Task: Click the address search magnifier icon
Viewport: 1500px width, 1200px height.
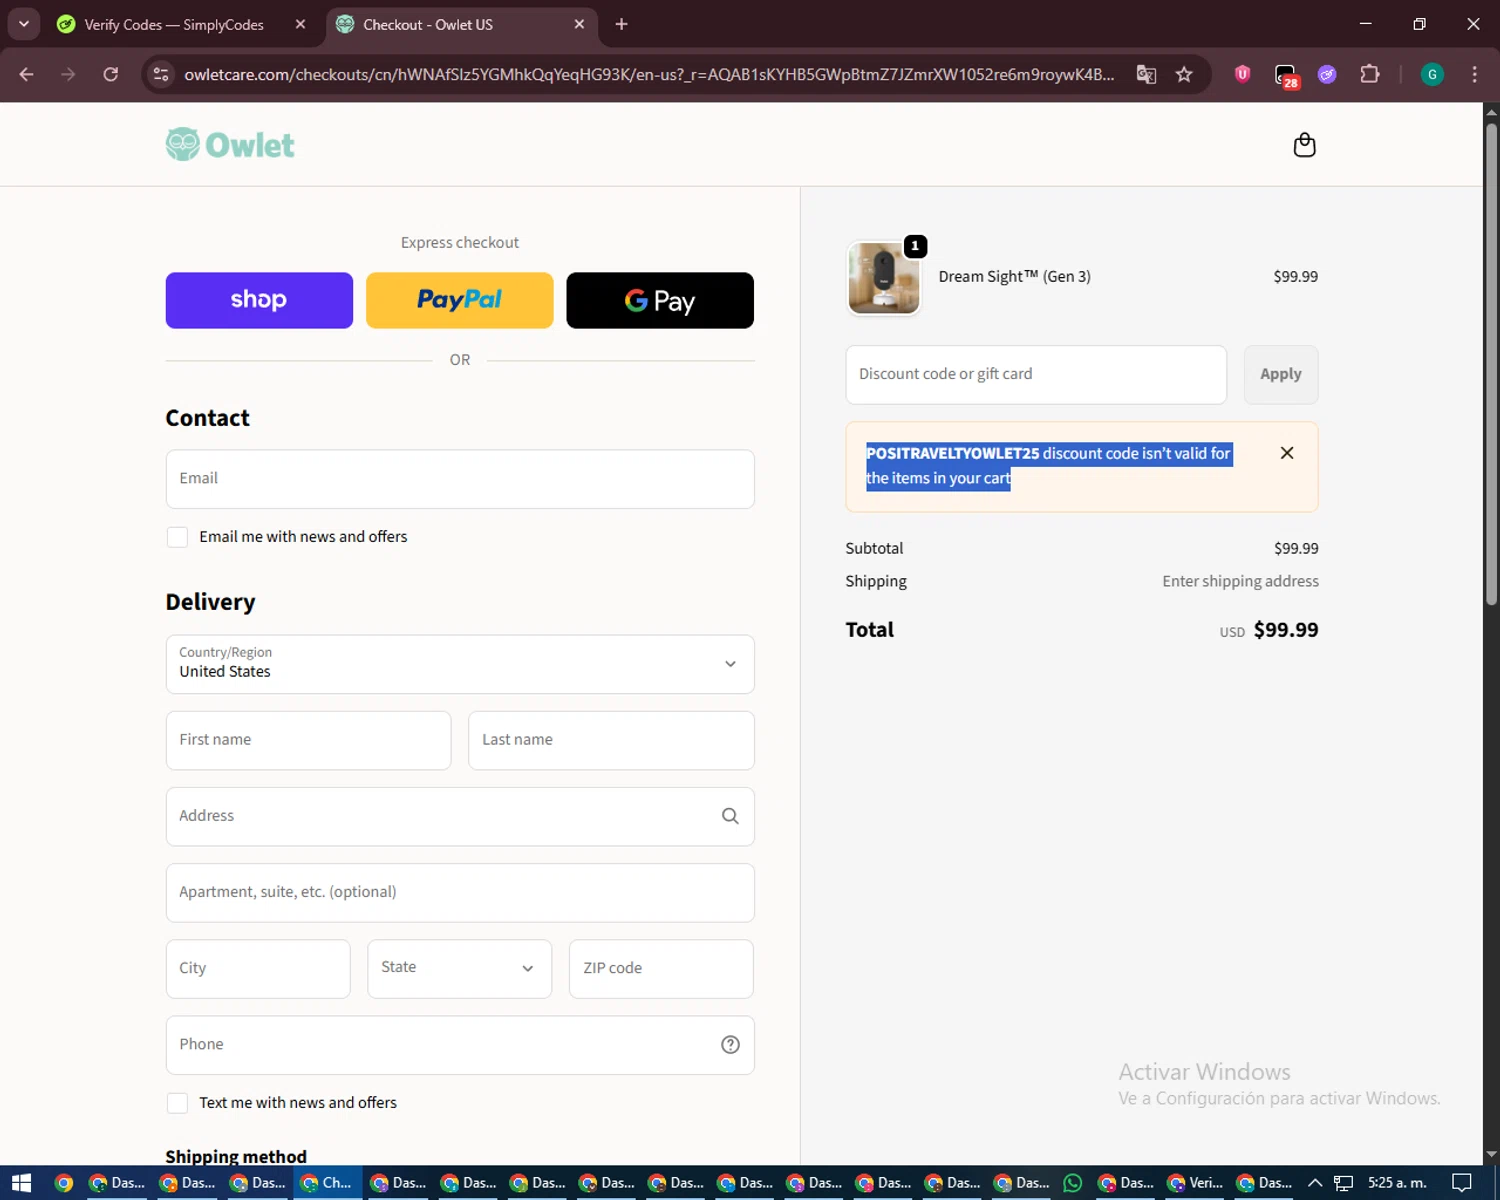Action: pyautogui.click(x=730, y=816)
